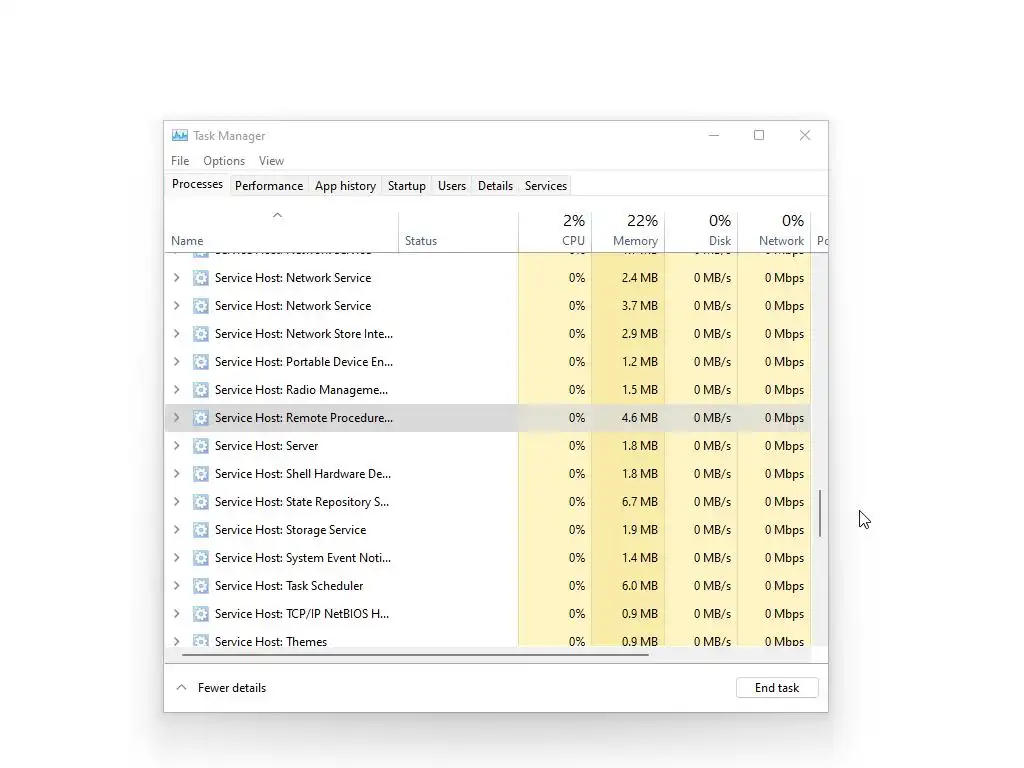Image resolution: width=1024 pixels, height=768 pixels.
Task: Click the Themes row gear icon
Action: click(200, 641)
